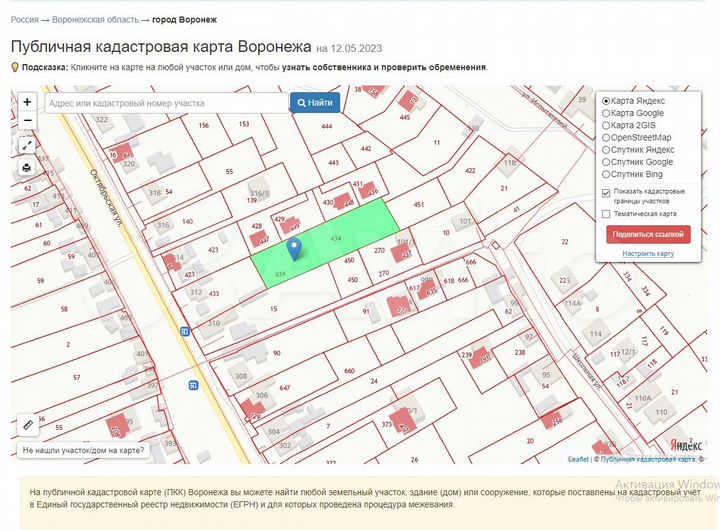Click parcel number 443 on map

click(333, 162)
